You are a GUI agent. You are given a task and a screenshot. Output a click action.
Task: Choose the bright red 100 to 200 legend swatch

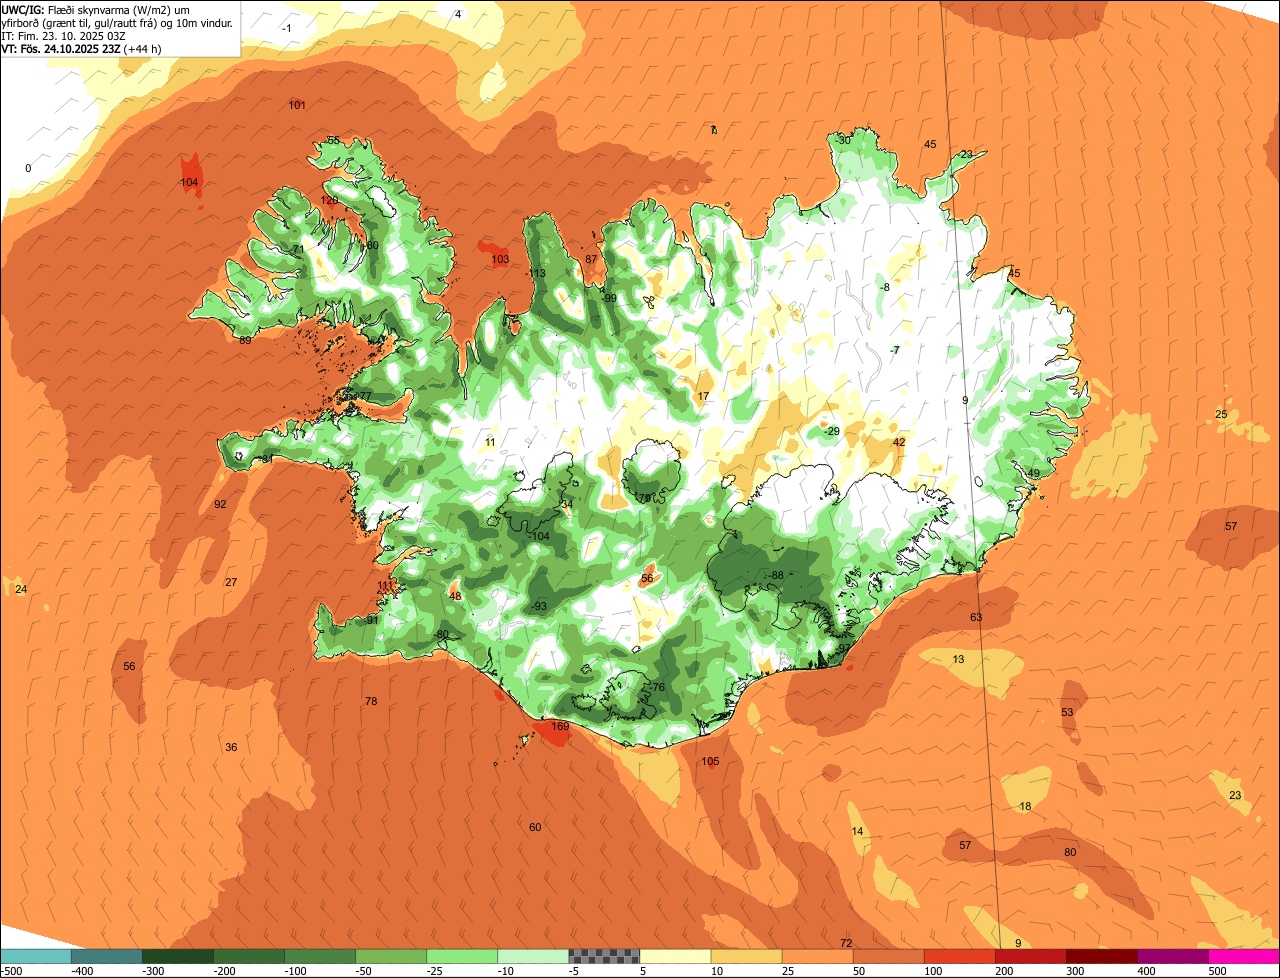960,956
